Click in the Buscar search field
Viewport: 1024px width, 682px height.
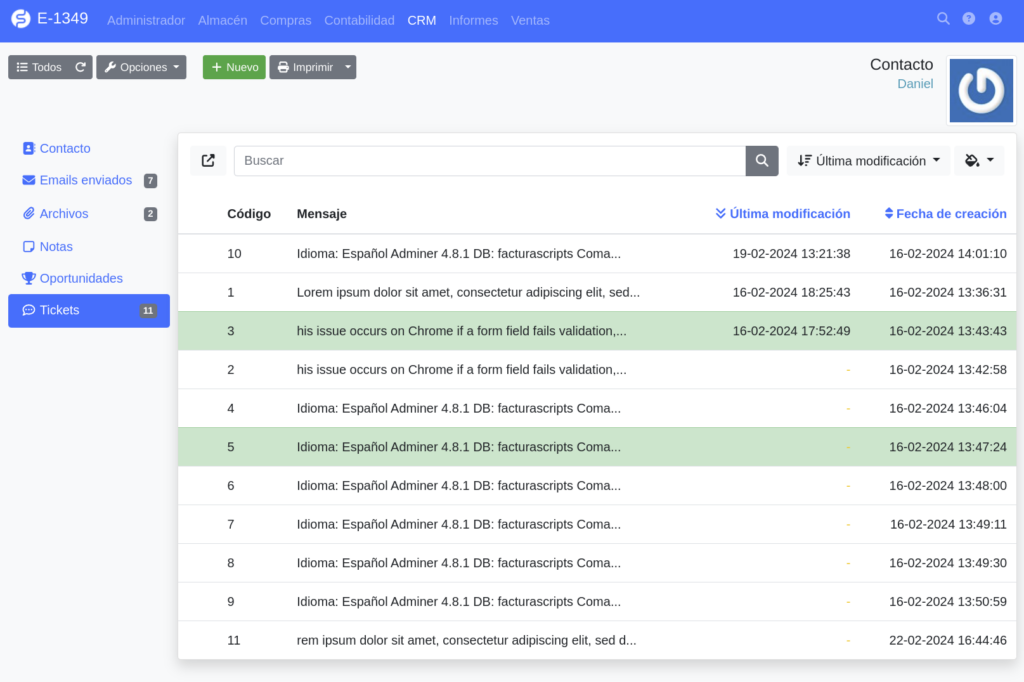[489, 161]
